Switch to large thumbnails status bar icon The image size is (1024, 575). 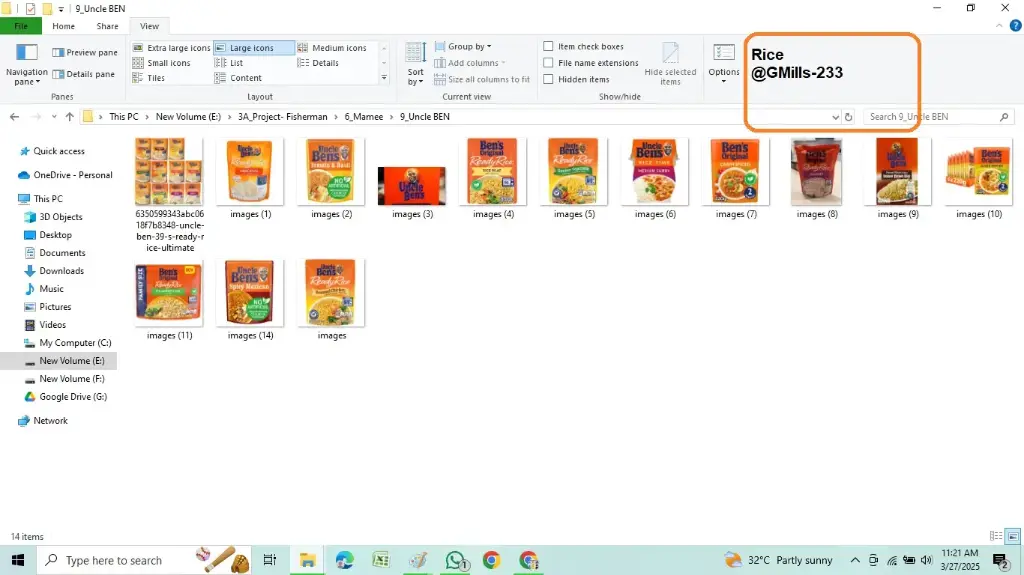[x=1013, y=536]
